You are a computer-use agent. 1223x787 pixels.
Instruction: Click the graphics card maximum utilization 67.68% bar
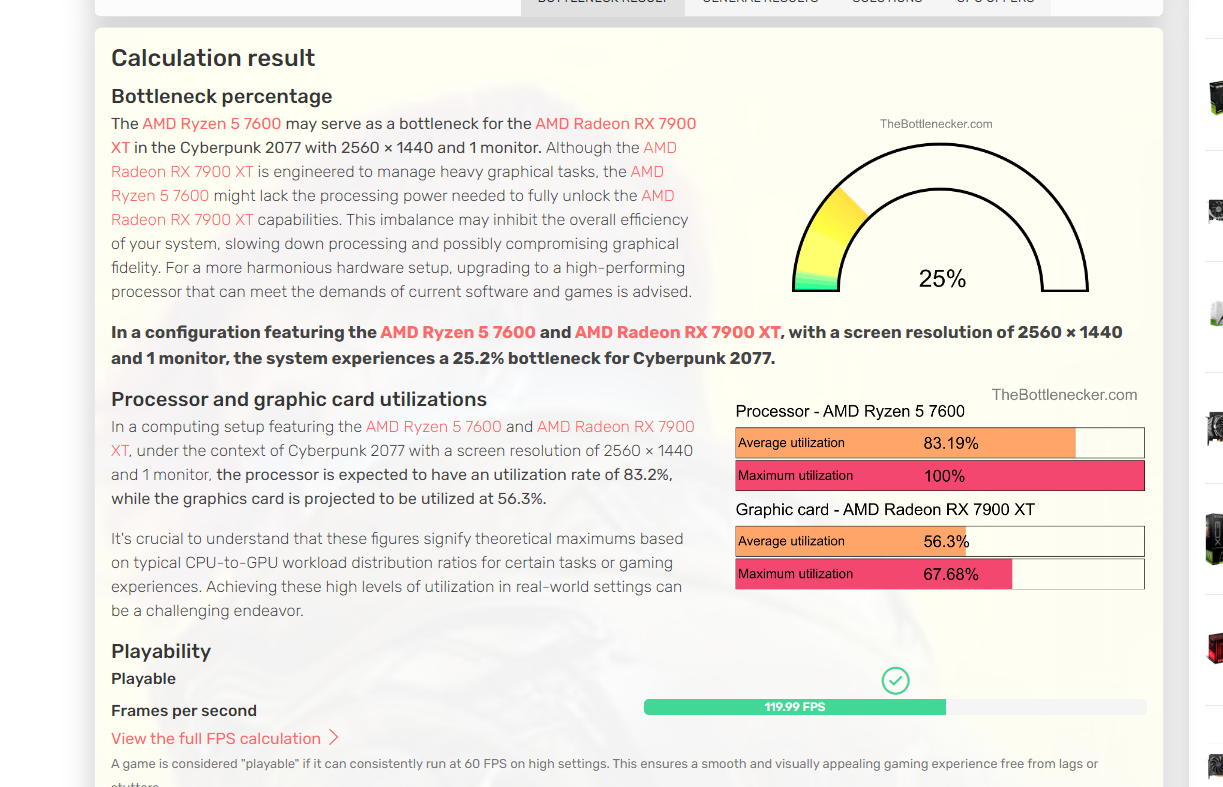click(x=940, y=574)
